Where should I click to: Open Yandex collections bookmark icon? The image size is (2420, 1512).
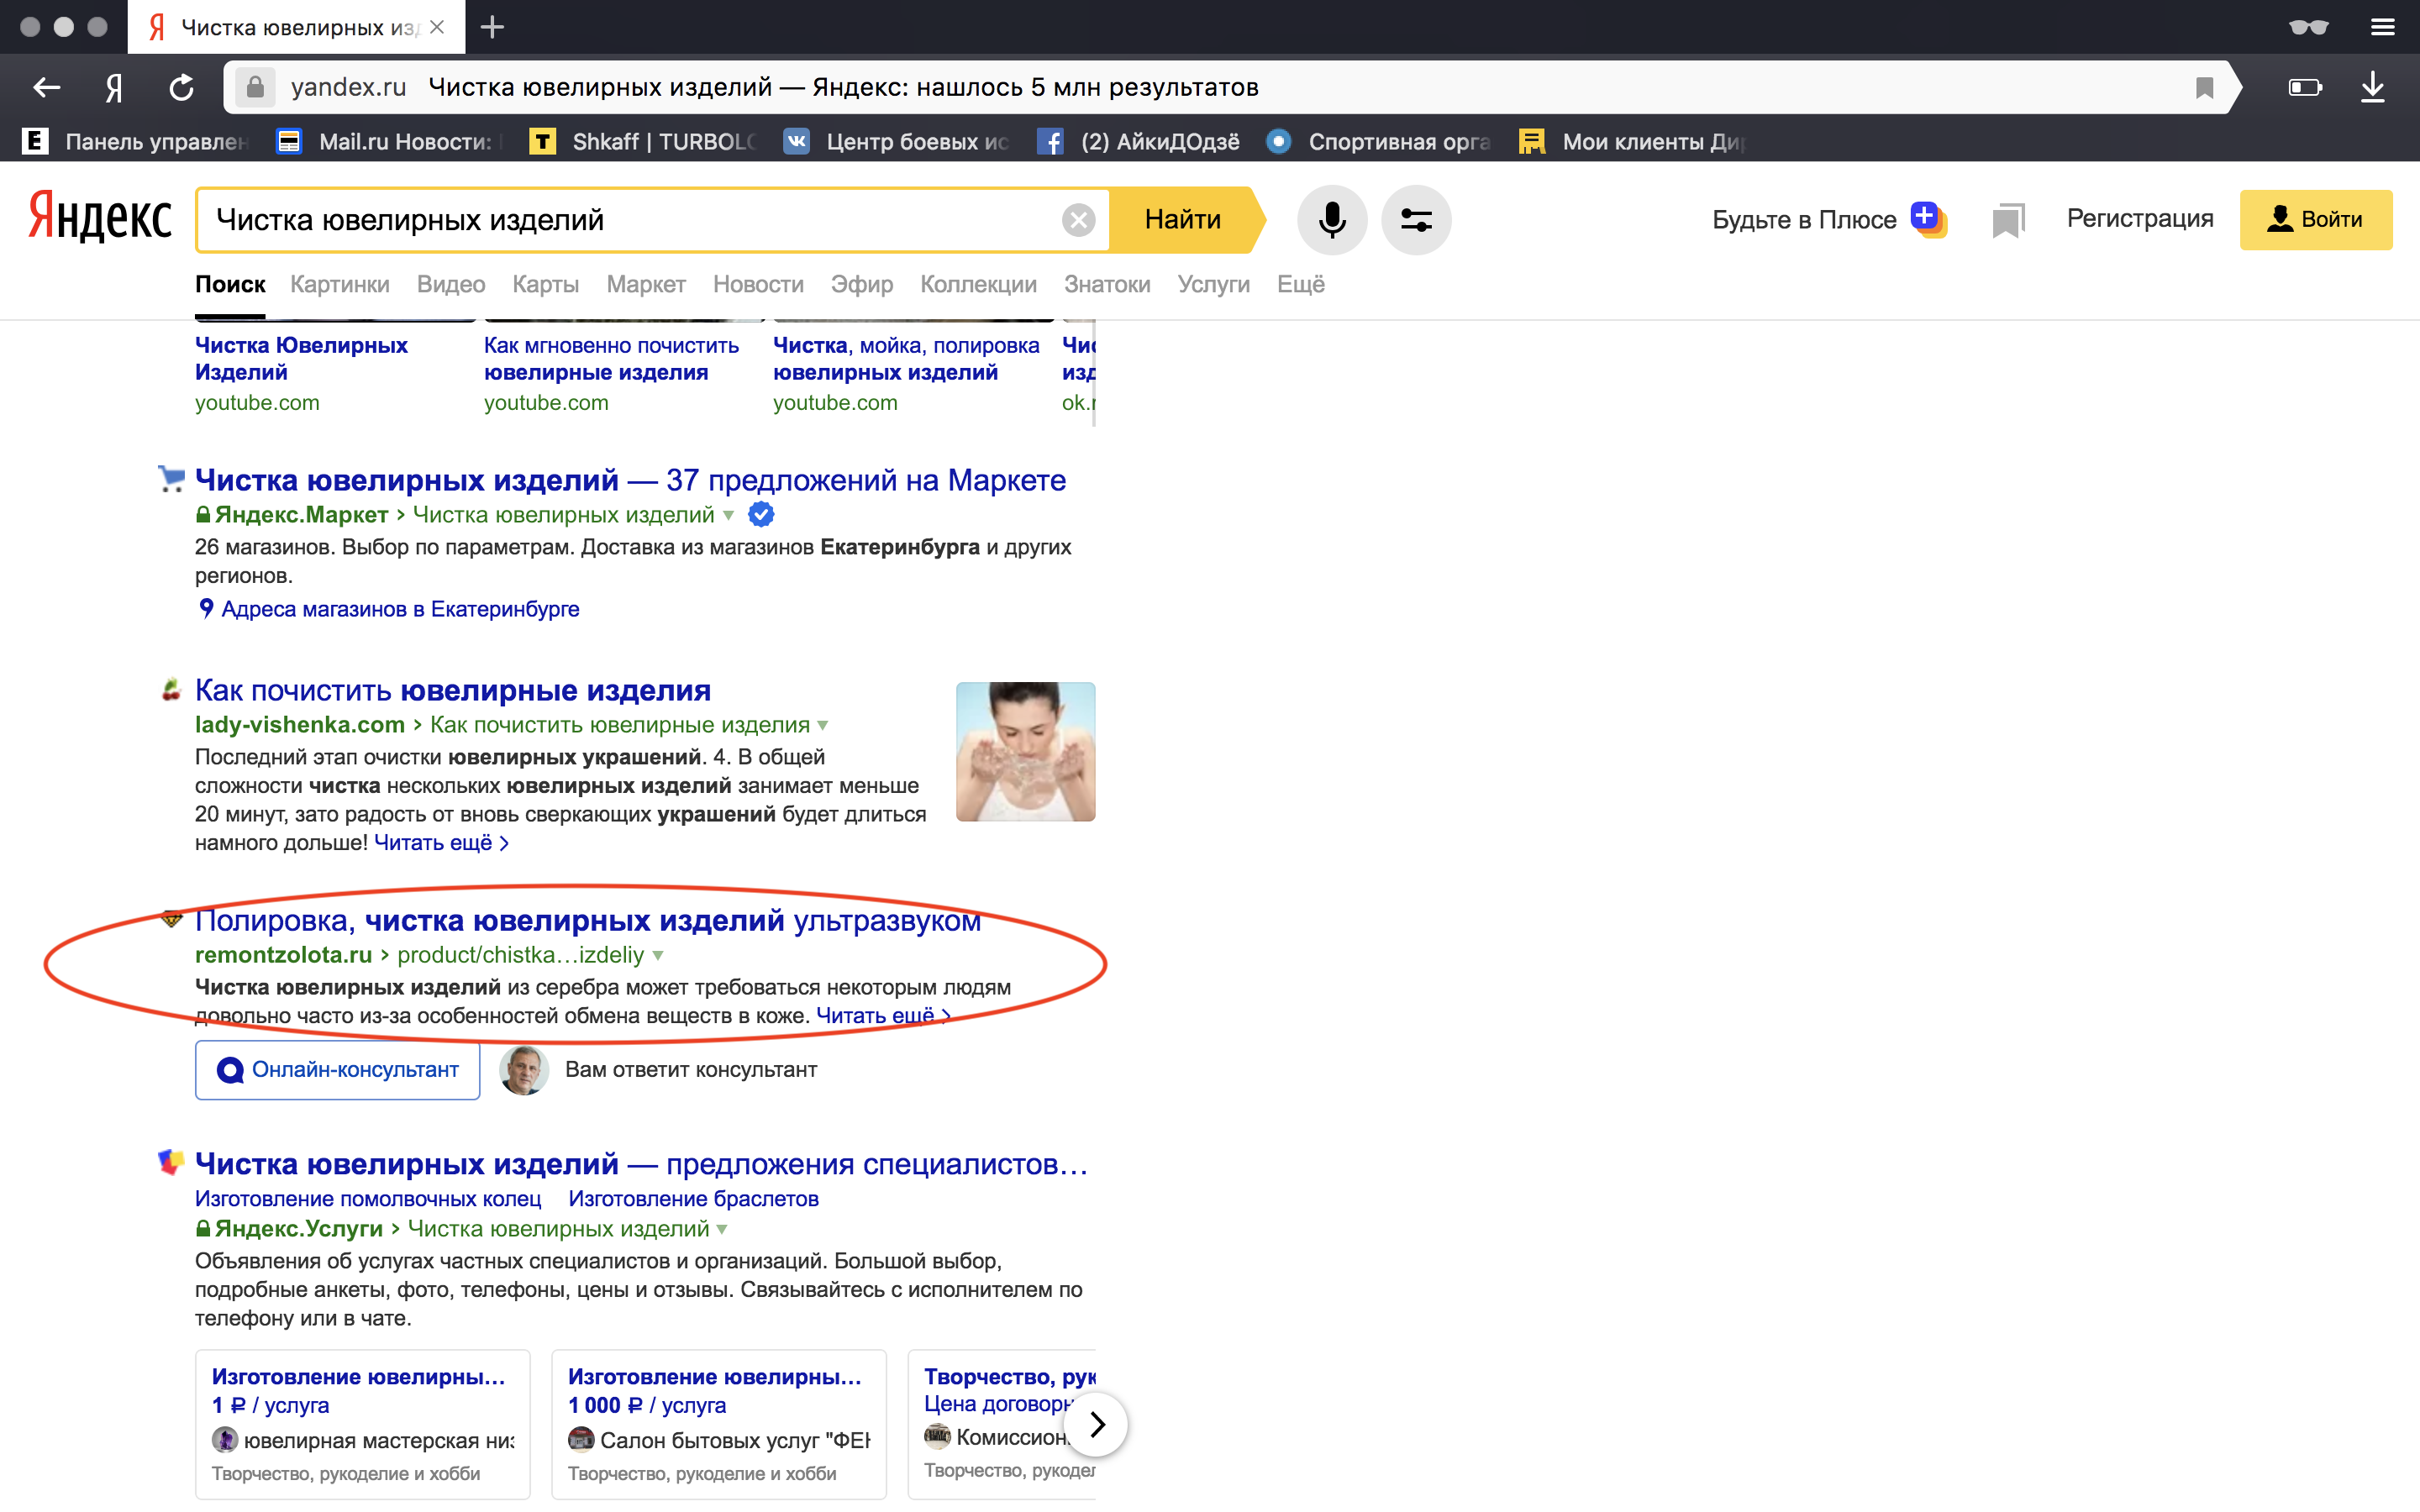(x=2007, y=220)
